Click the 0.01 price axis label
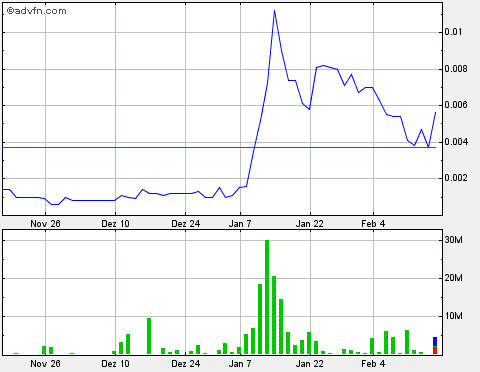Image resolution: width=480 pixels, height=372 pixels. tap(453, 32)
